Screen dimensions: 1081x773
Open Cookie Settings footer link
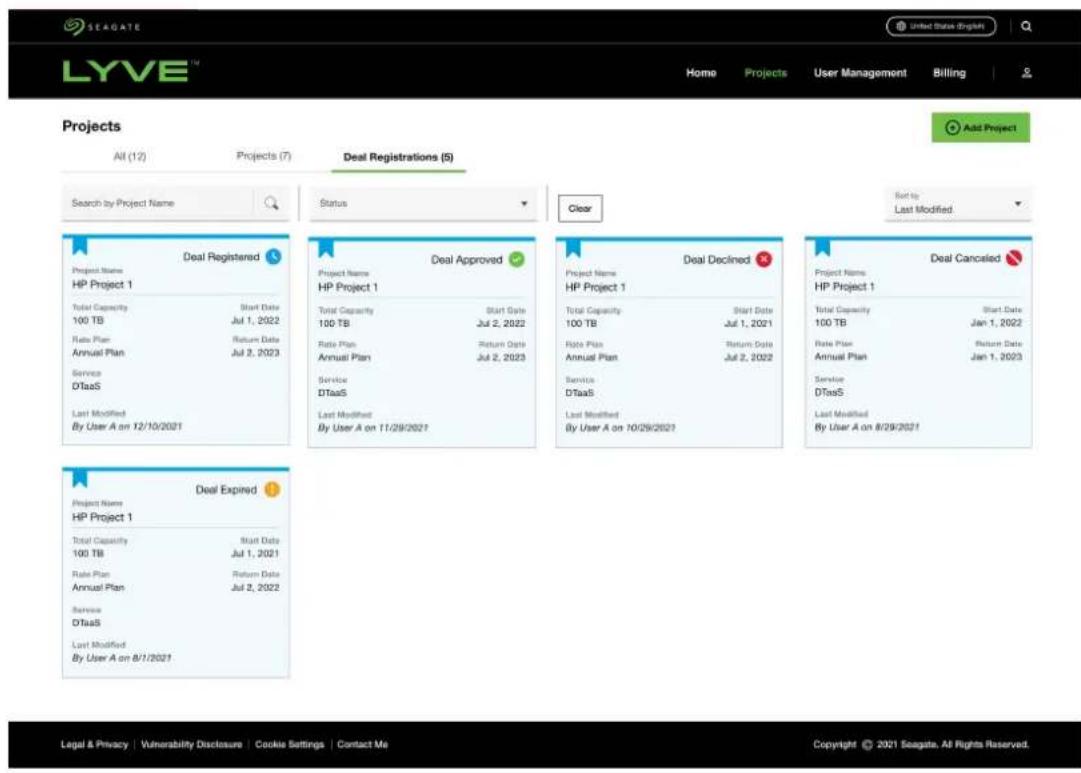290,745
